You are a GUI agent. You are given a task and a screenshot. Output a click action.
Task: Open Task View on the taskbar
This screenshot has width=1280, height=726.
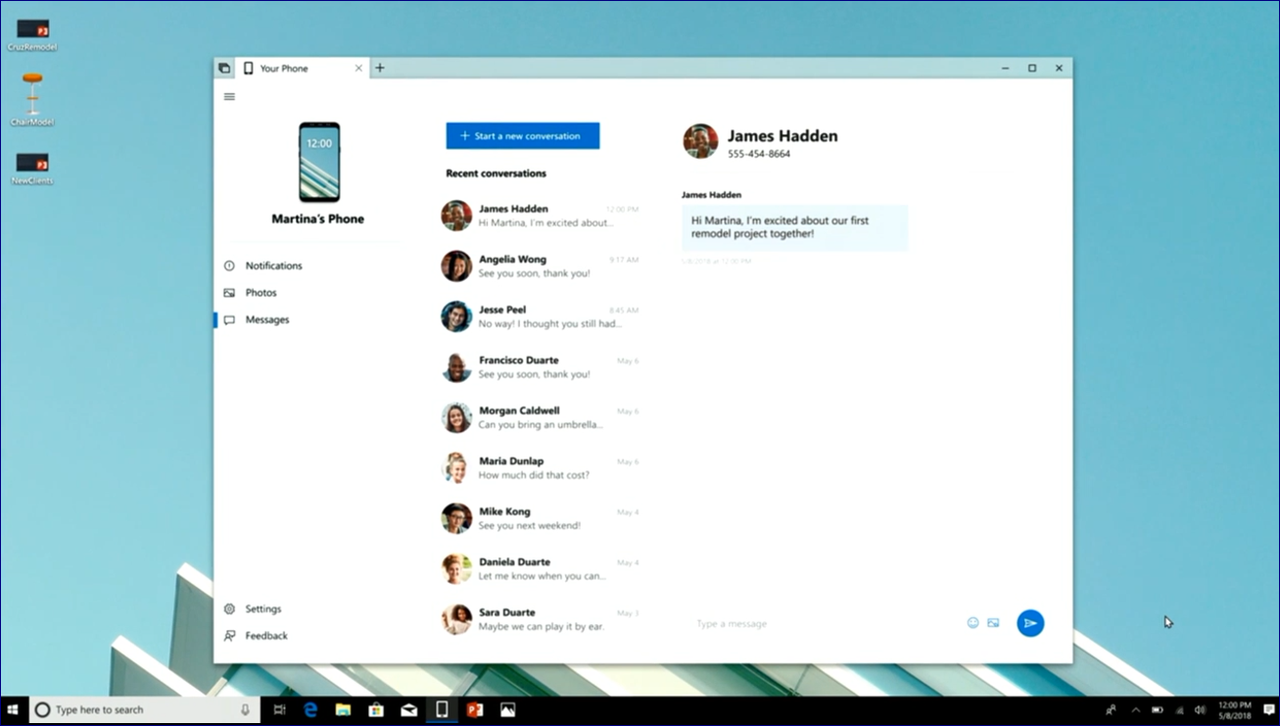pyautogui.click(x=279, y=709)
